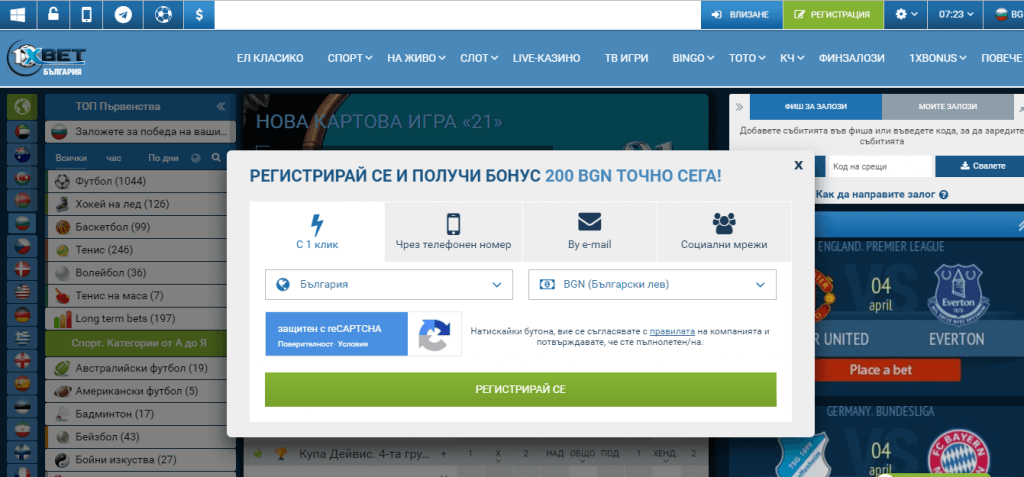Collapse the ТОП Първенства panel

[220, 106]
